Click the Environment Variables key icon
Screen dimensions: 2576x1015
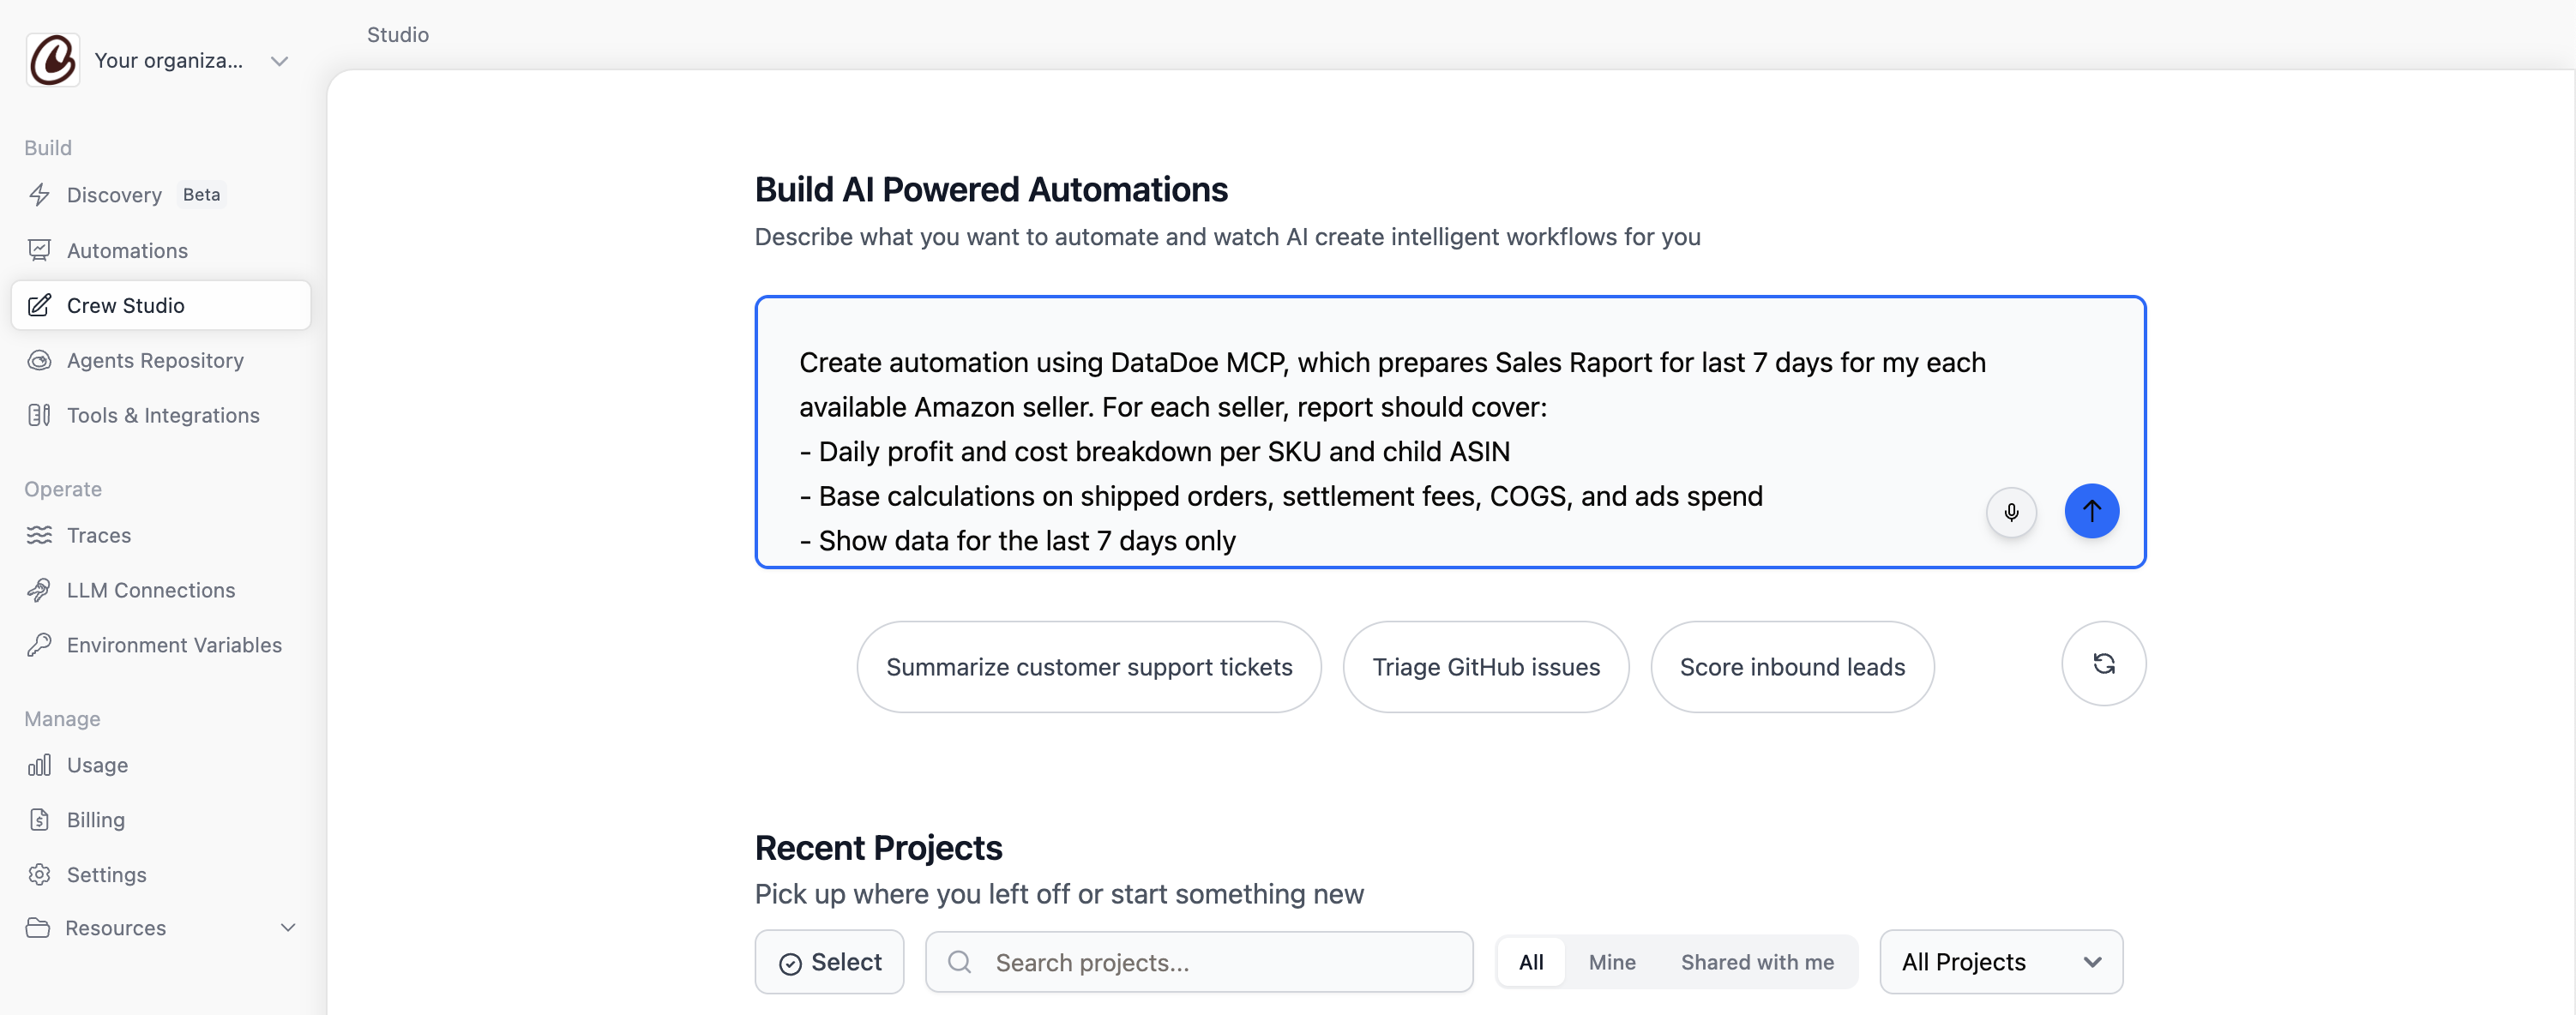[39, 645]
